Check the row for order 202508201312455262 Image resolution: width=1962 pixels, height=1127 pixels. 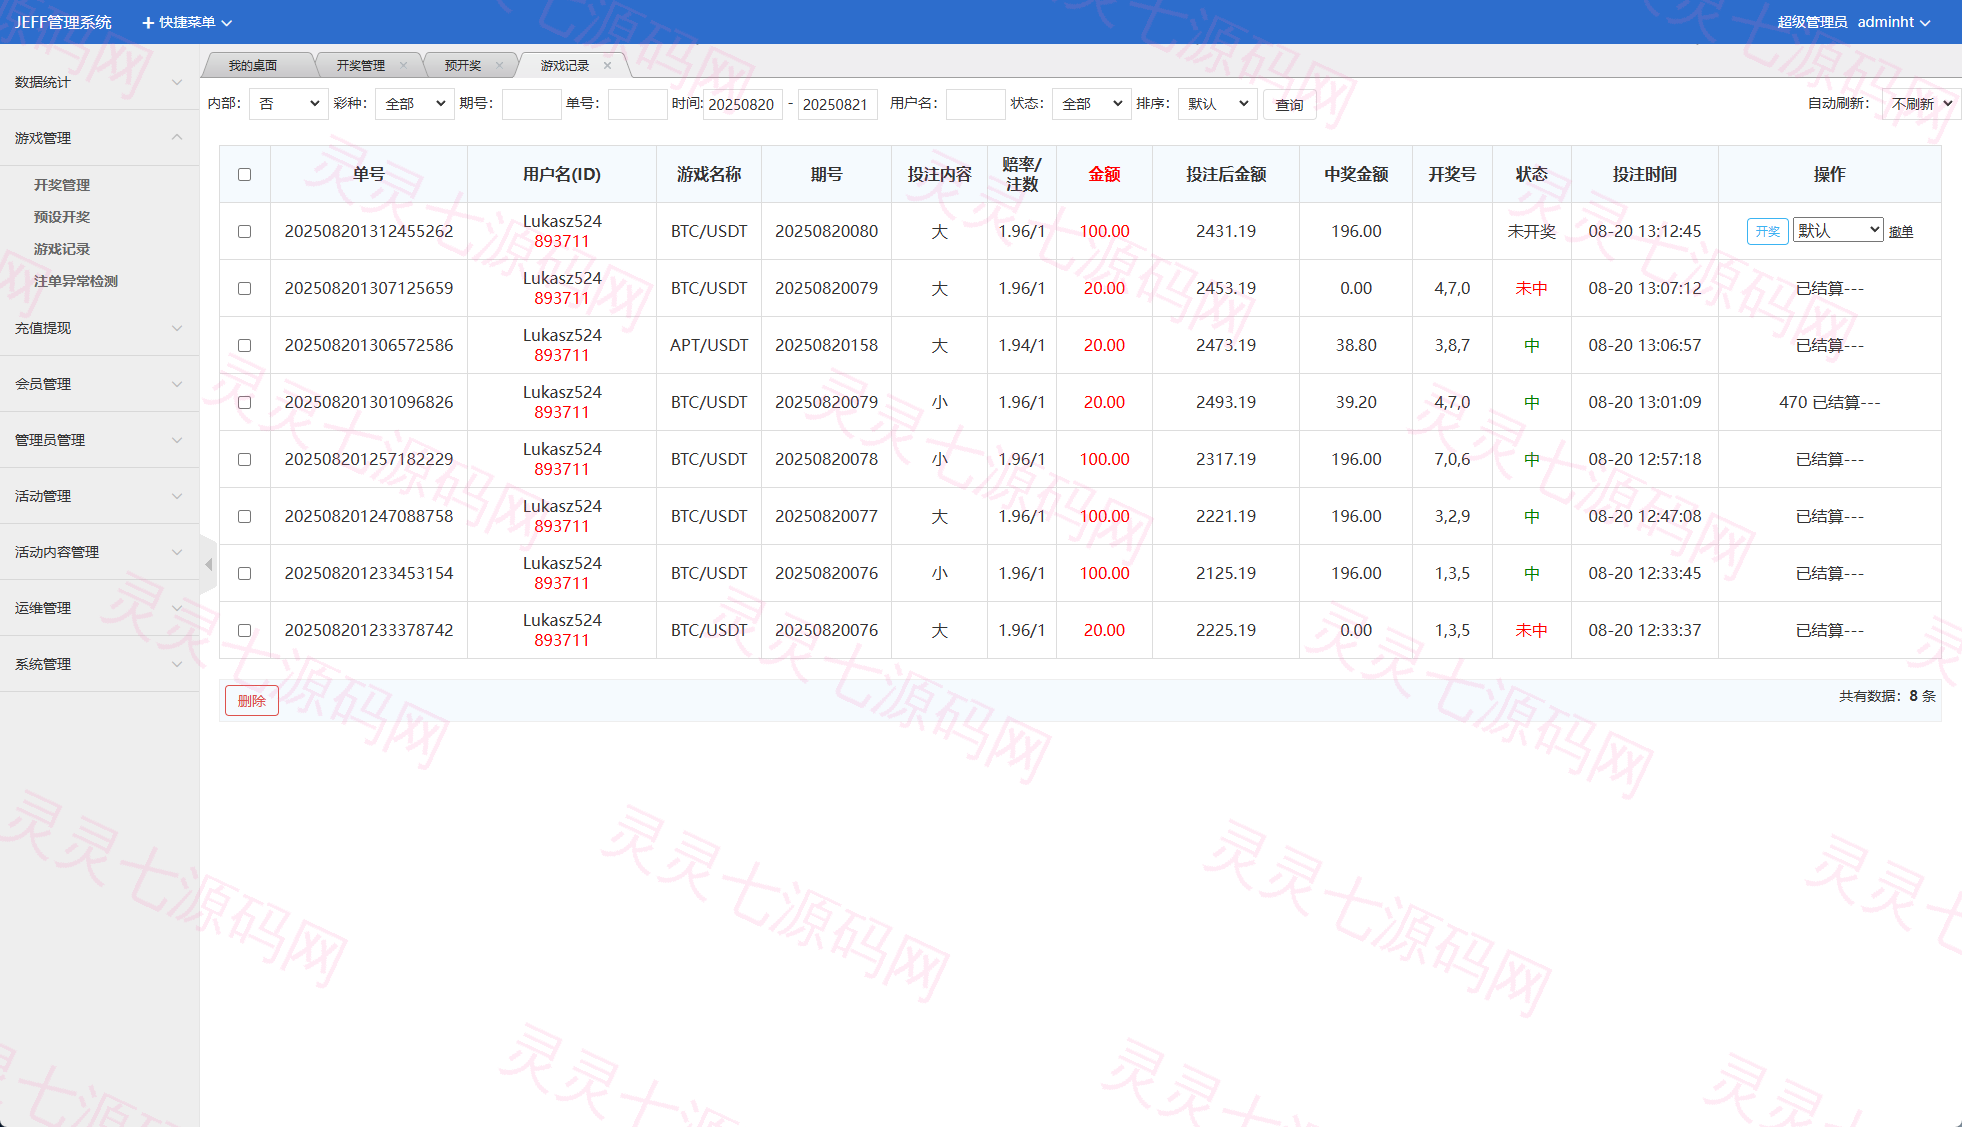[244, 232]
